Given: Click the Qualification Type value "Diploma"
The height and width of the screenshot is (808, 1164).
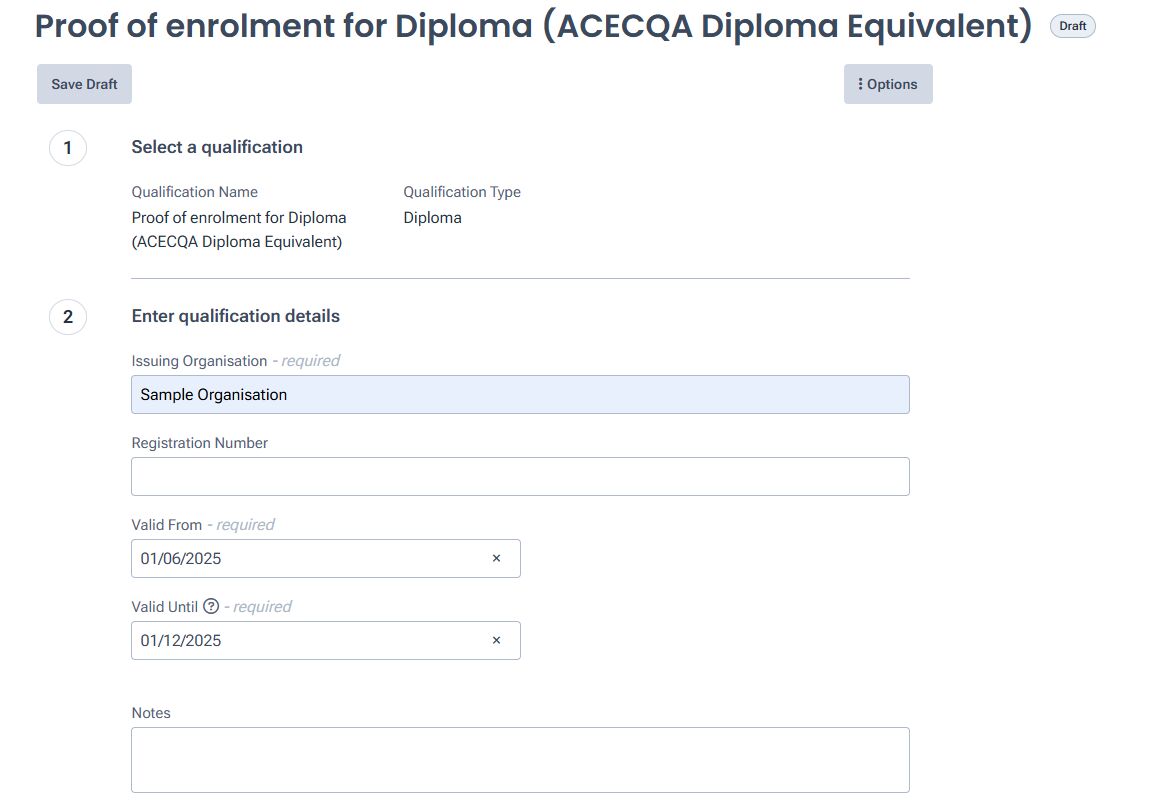Looking at the screenshot, I should click(432, 218).
